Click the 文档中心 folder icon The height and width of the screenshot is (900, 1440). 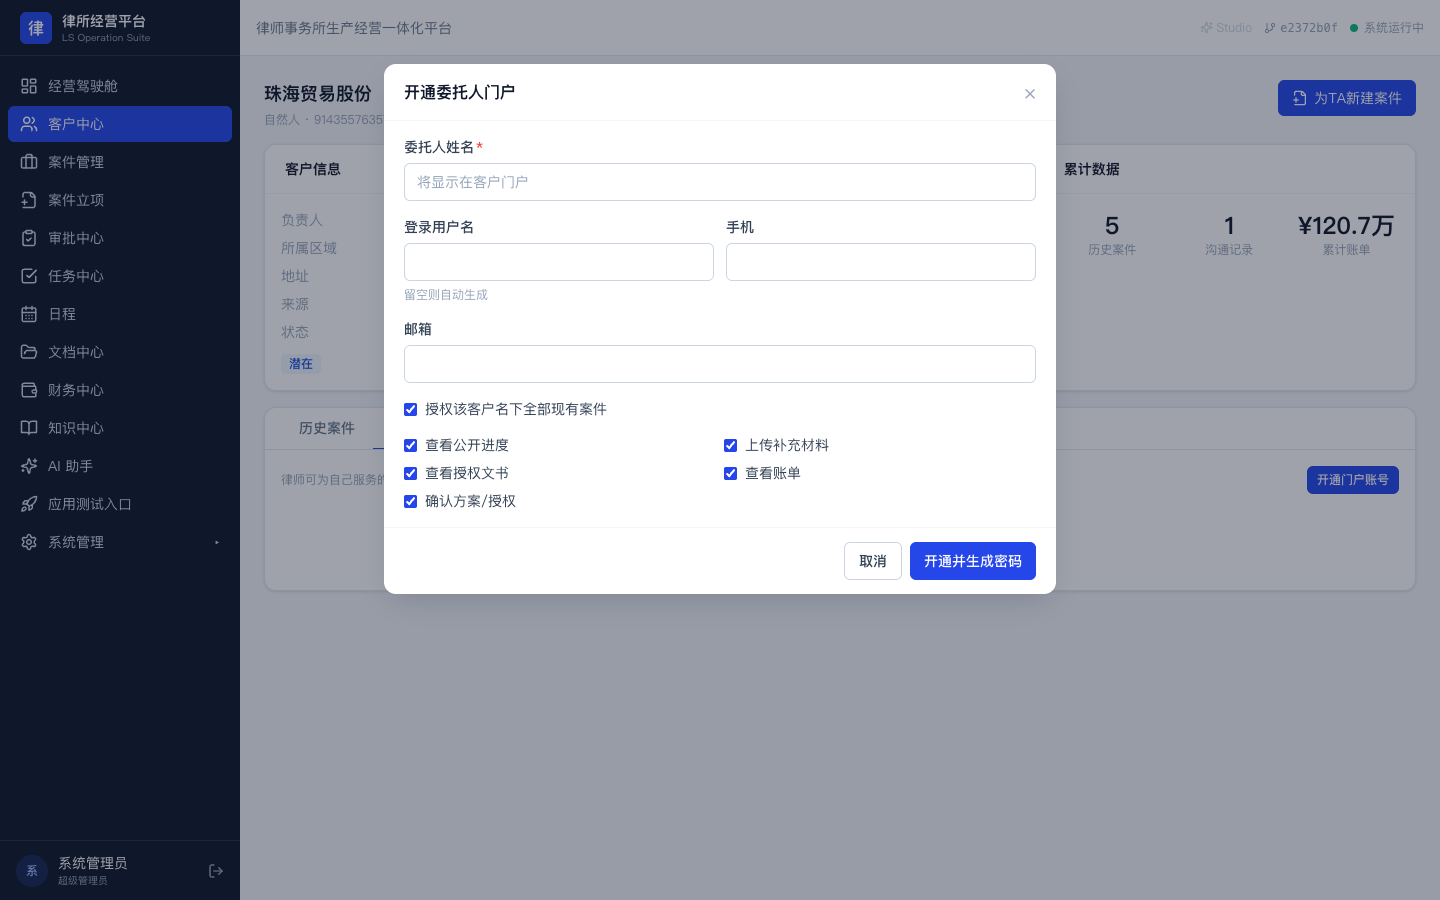click(x=29, y=352)
